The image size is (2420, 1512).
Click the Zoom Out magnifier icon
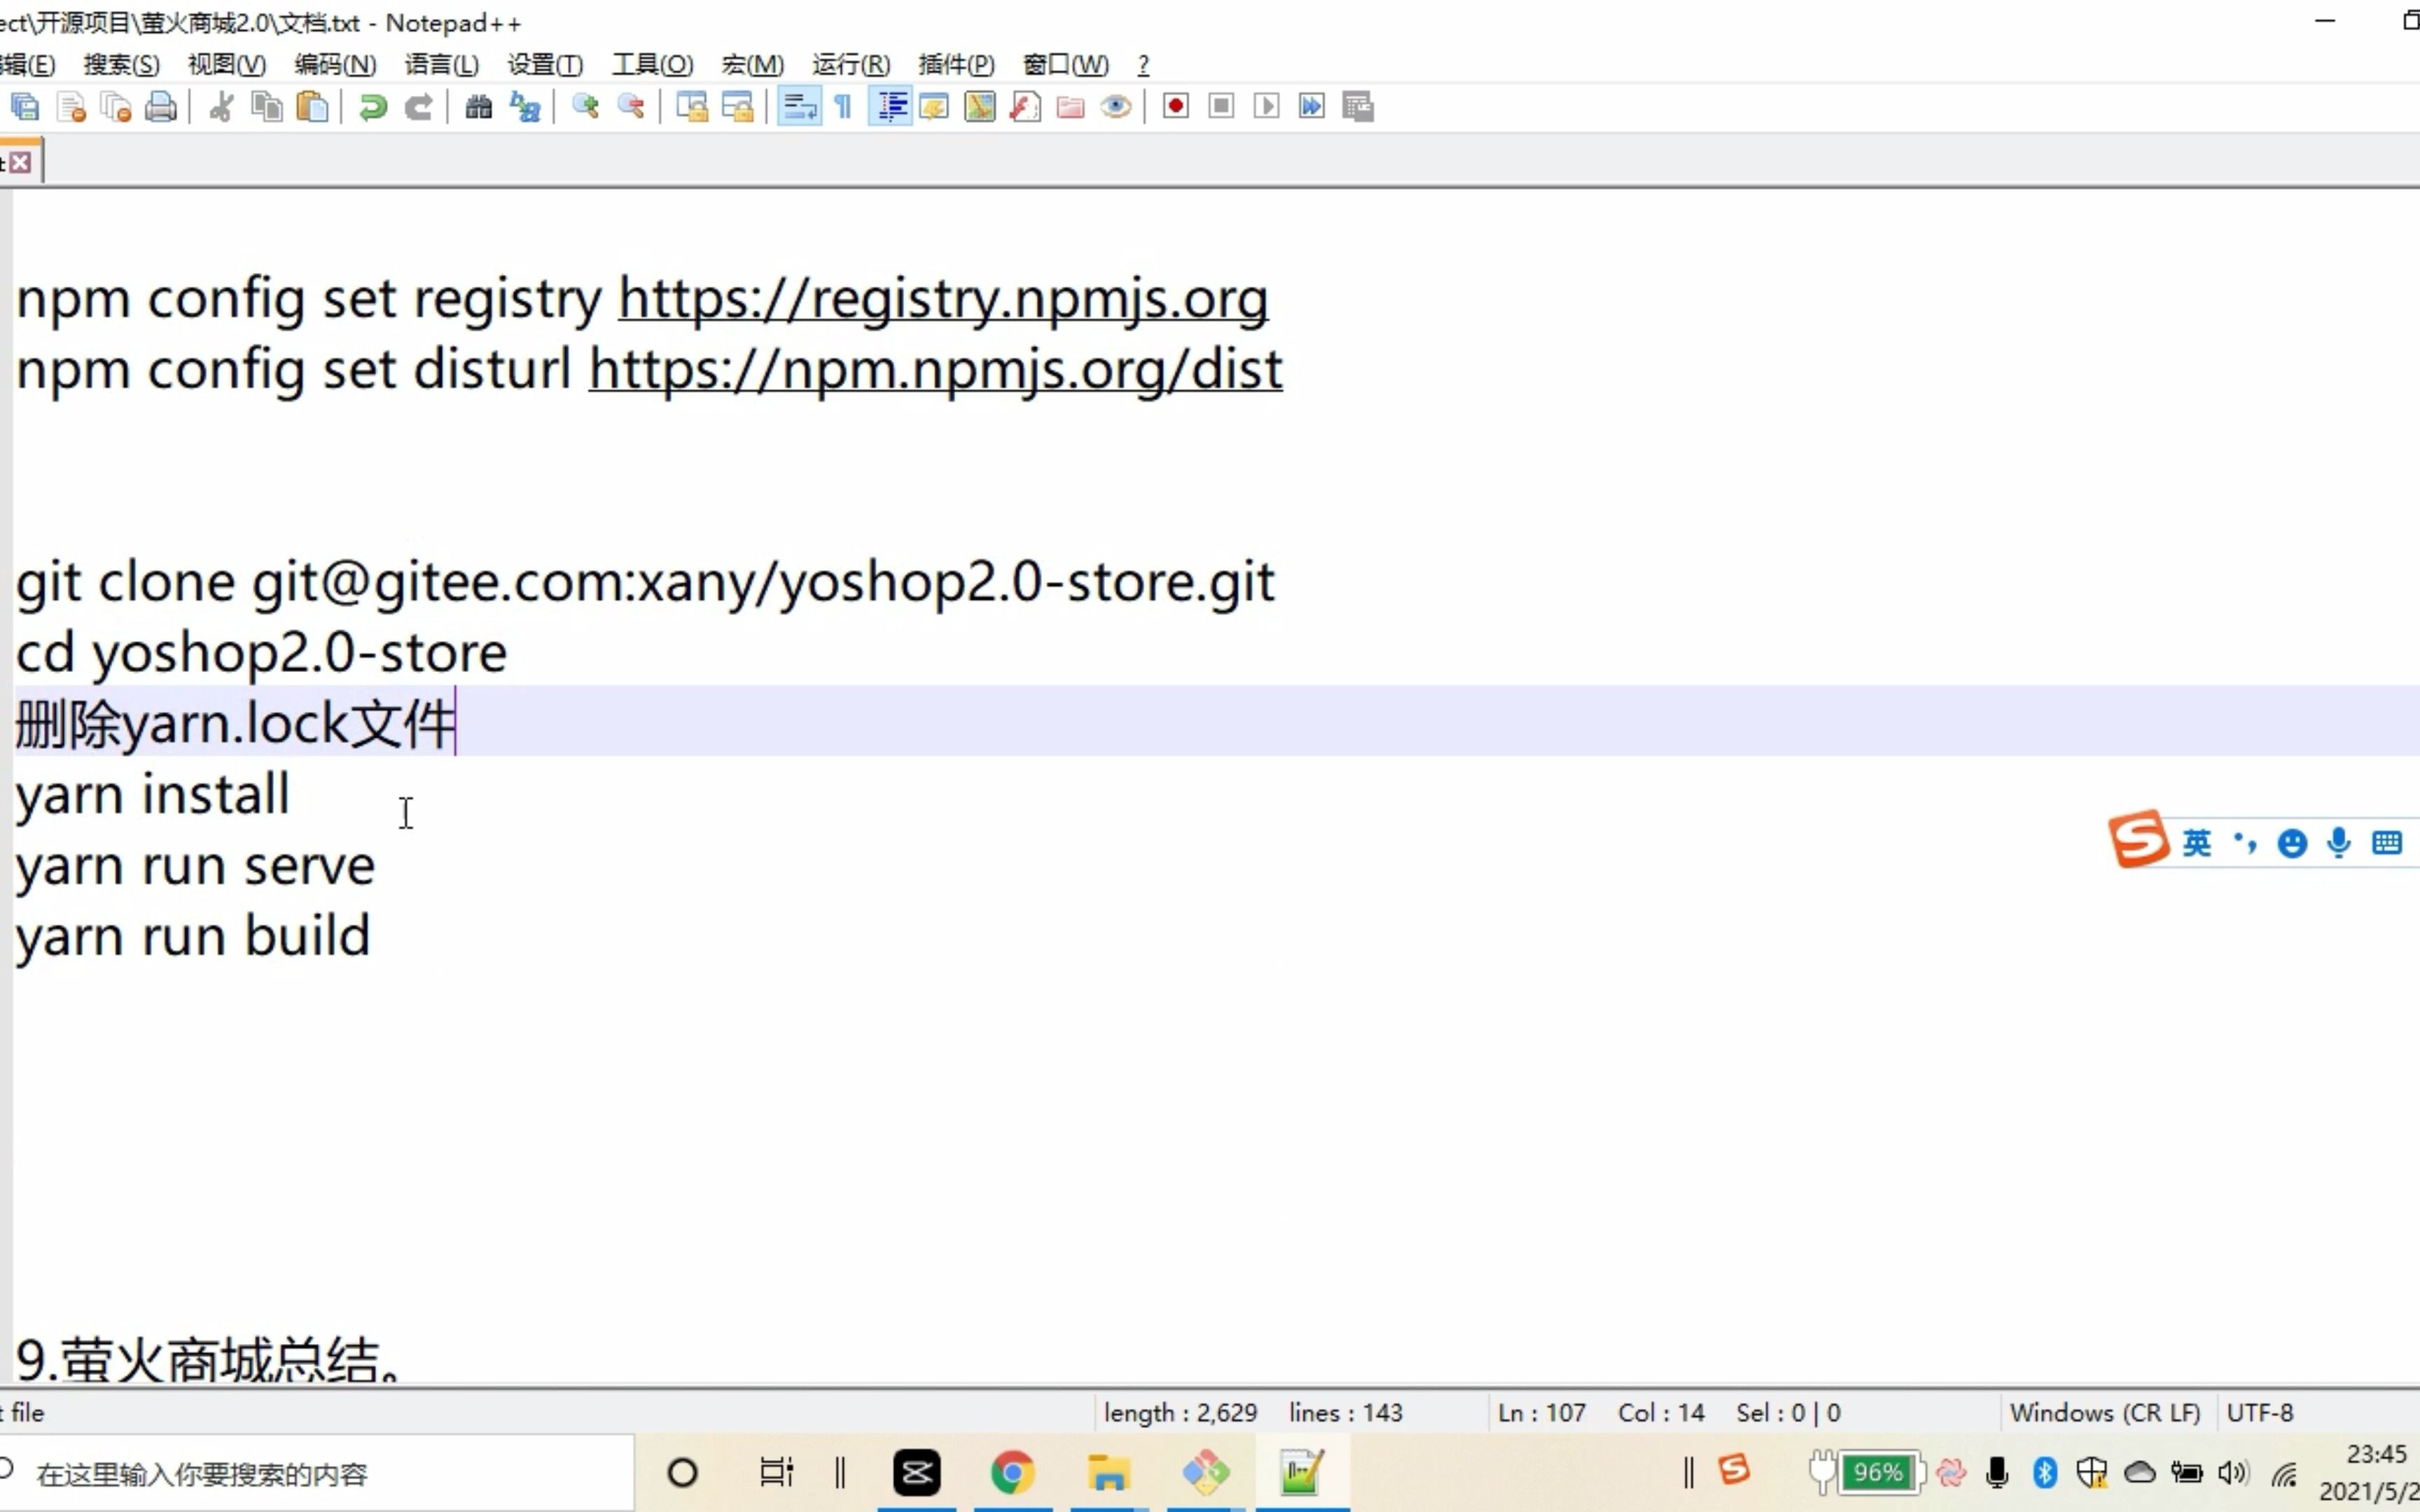tap(631, 106)
